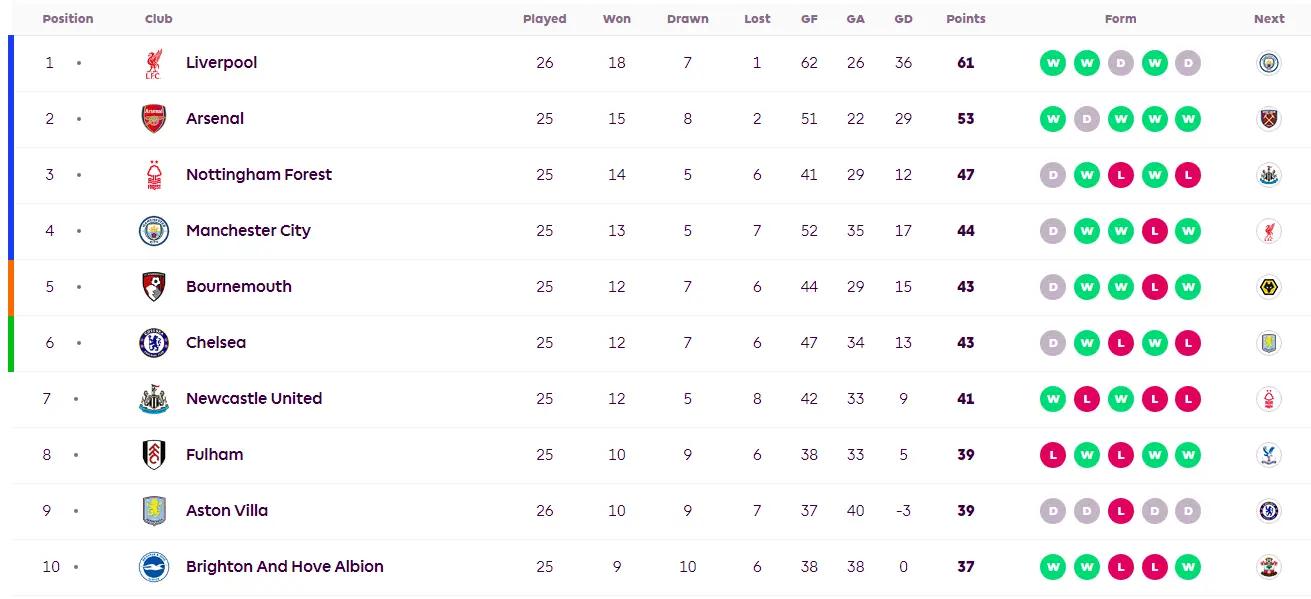Image resolution: width=1311 pixels, height=599 pixels.
Task: Click the Played column header
Action: click(x=544, y=19)
